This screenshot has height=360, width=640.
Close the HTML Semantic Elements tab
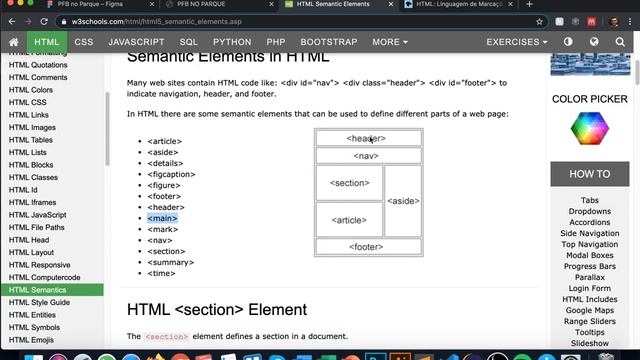pyautogui.click(x=391, y=4)
